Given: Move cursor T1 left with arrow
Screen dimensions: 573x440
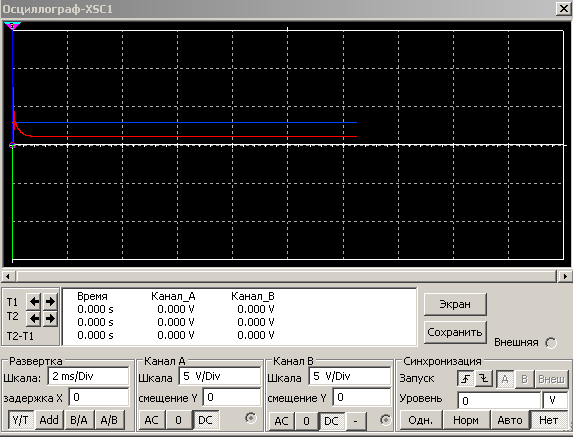Looking at the screenshot, I should coord(34,302).
